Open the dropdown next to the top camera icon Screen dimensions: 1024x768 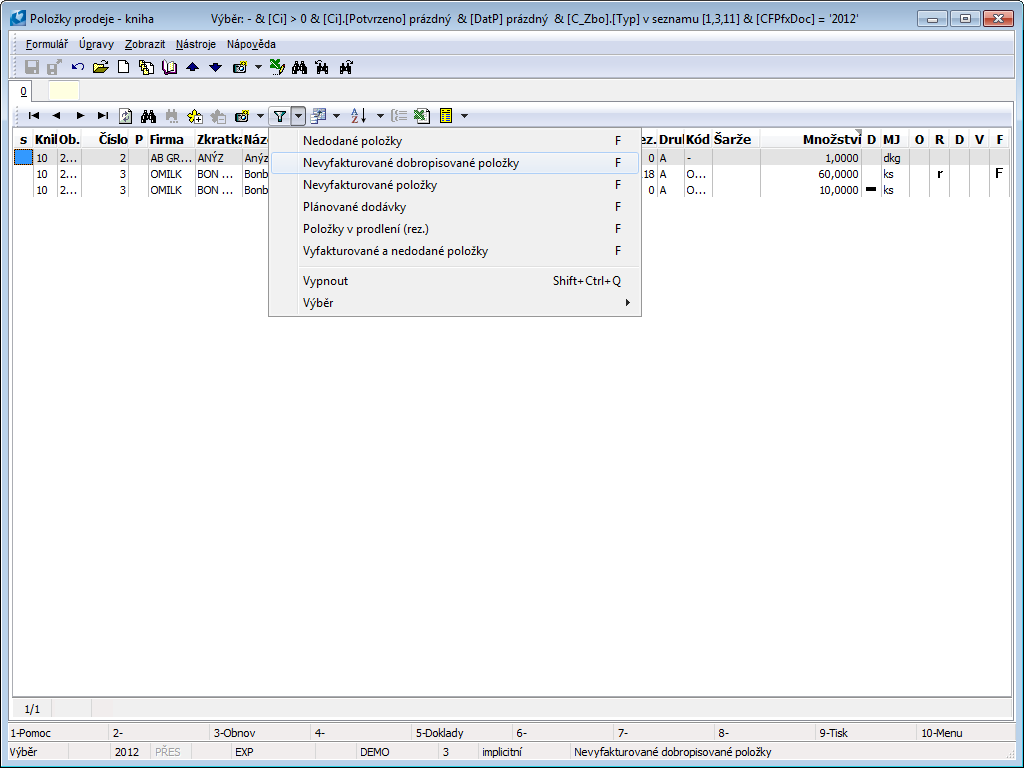[x=258, y=67]
